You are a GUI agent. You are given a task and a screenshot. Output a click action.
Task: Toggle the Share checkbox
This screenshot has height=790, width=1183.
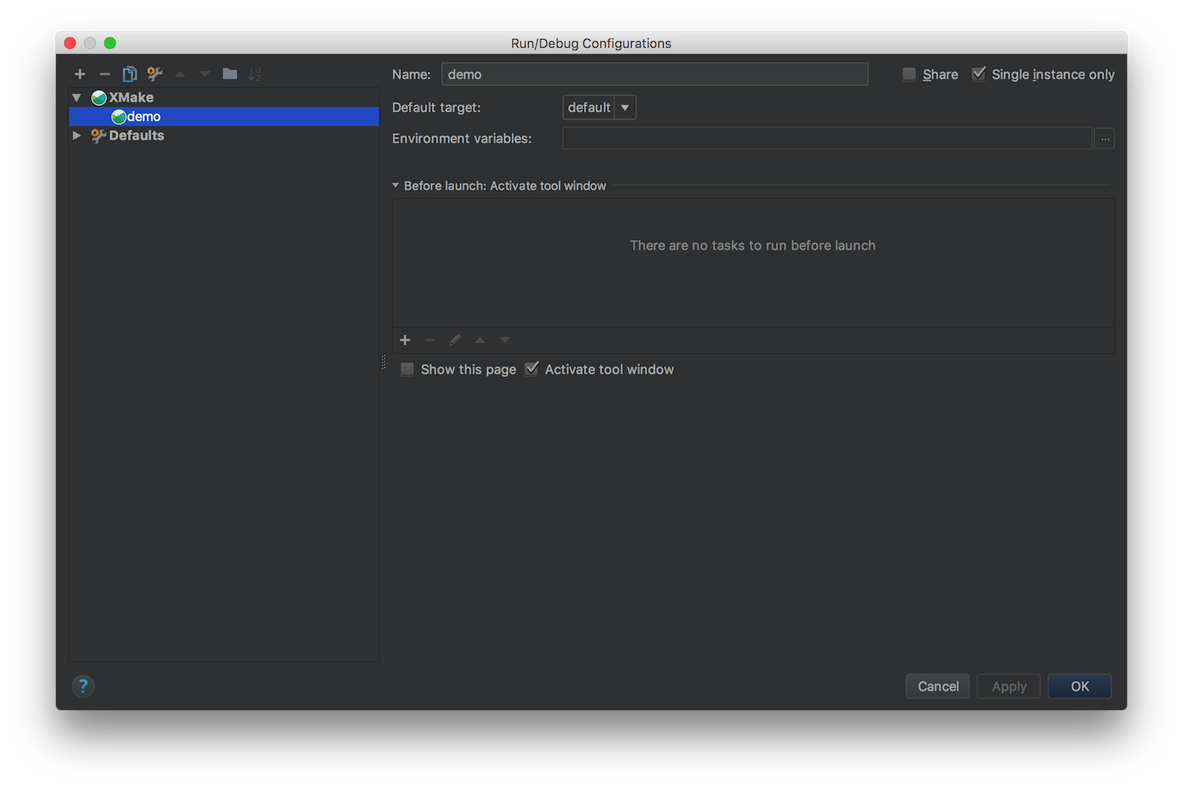[909, 74]
